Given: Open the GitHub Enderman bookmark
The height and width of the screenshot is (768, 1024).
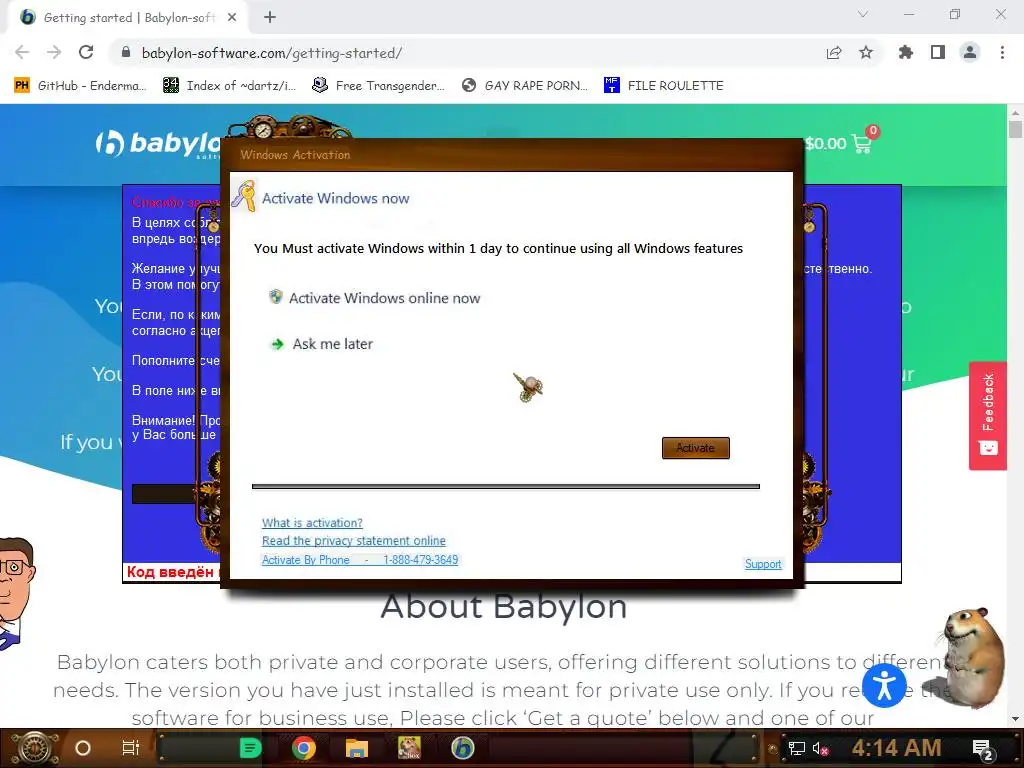Looking at the screenshot, I should coord(80,86).
